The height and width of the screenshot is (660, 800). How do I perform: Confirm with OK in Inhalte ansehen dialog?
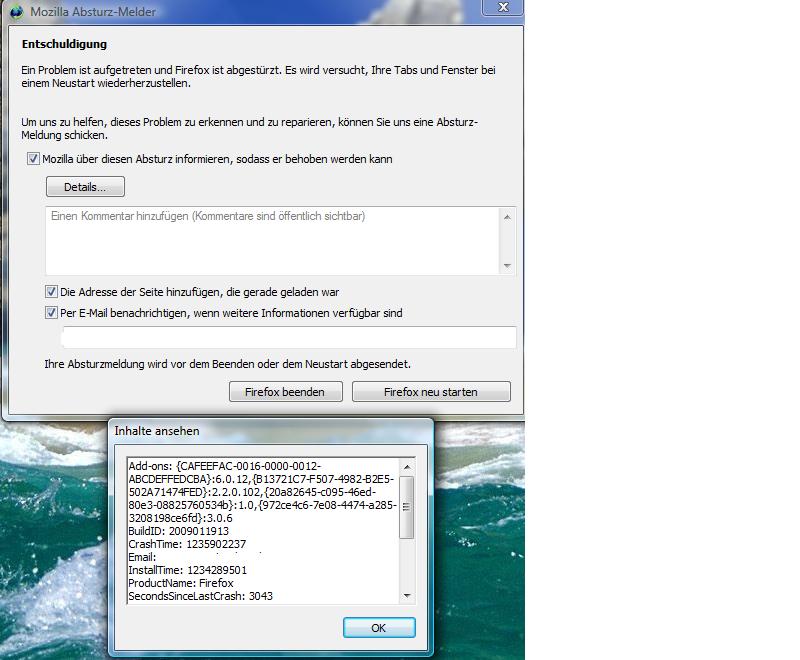point(379,628)
